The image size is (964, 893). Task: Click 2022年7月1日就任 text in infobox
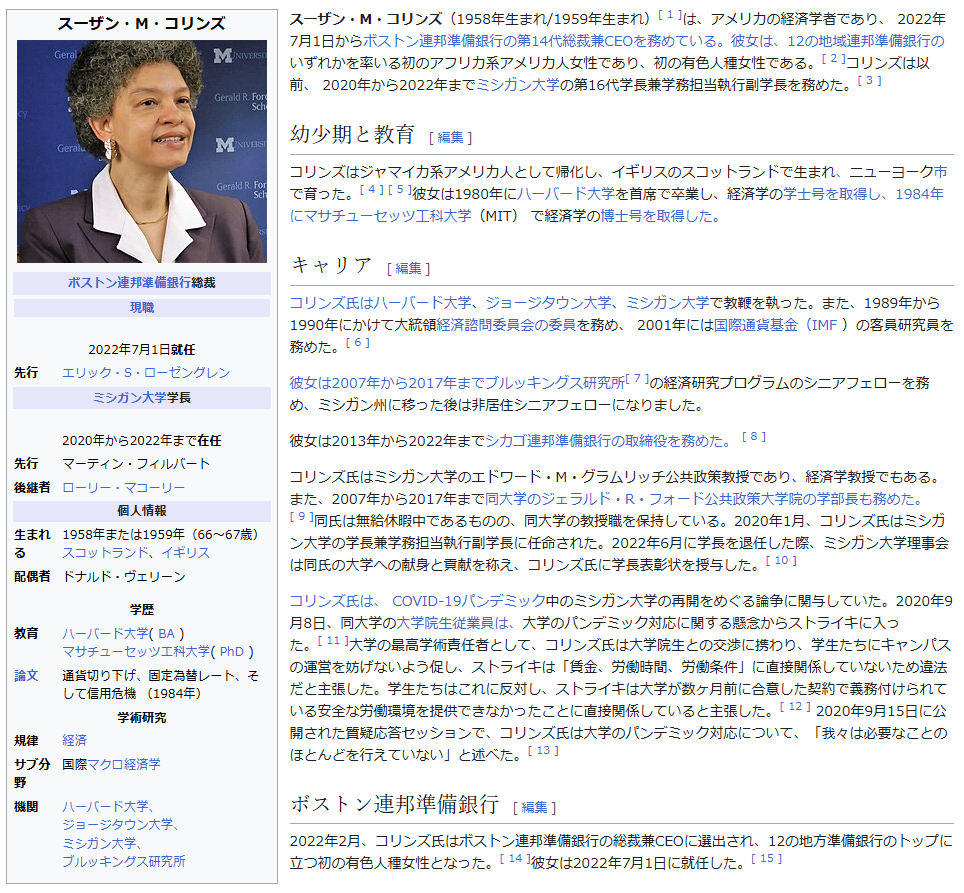(x=141, y=350)
